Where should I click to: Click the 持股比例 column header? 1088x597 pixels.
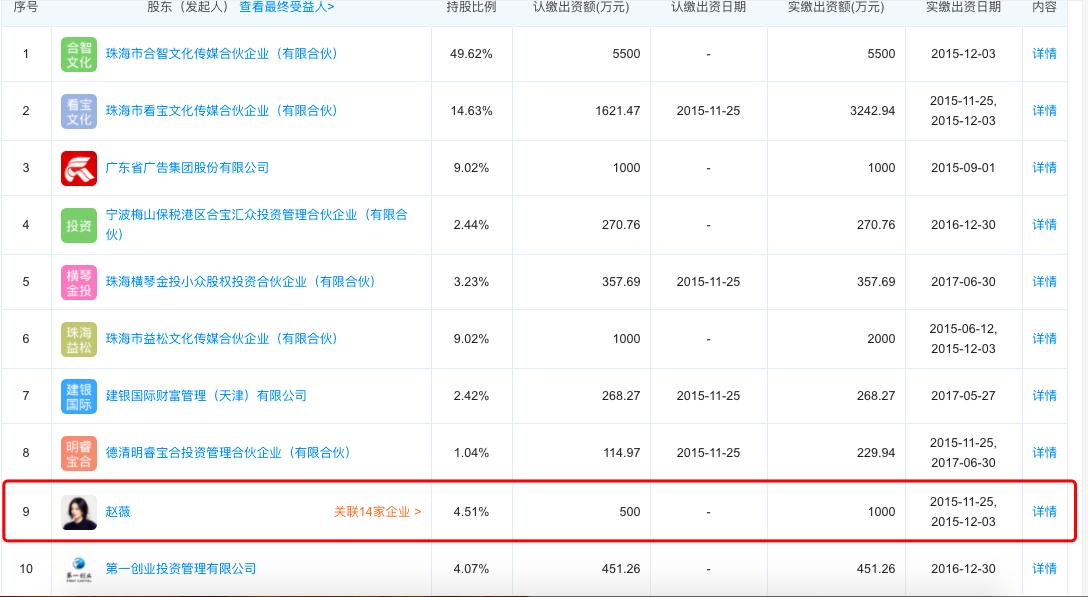471,7
